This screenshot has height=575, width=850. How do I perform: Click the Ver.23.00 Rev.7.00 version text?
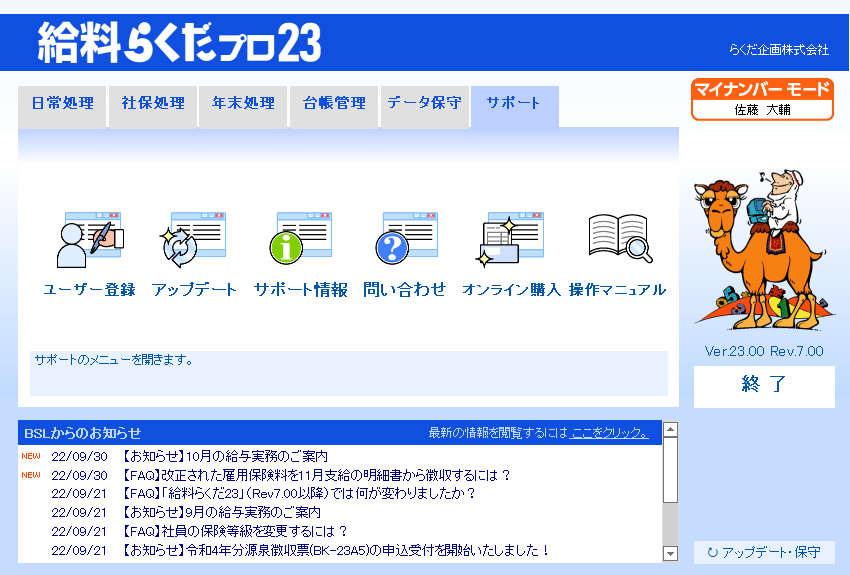click(x=764, y=351)
